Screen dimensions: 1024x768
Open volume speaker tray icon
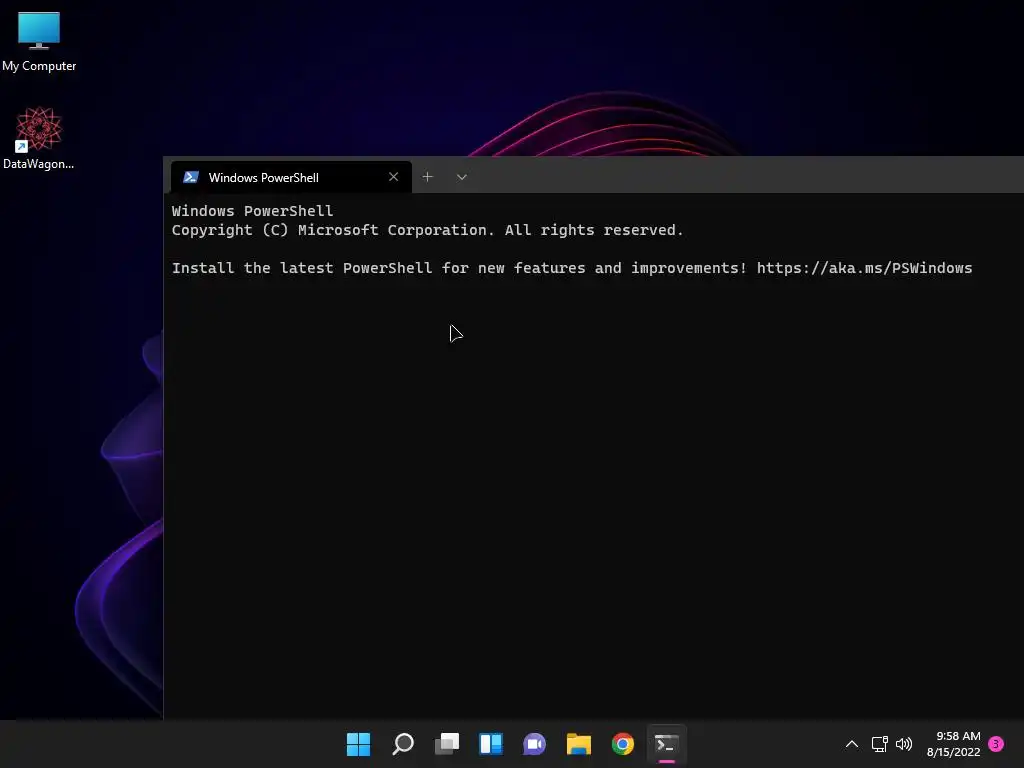(904, 744)
